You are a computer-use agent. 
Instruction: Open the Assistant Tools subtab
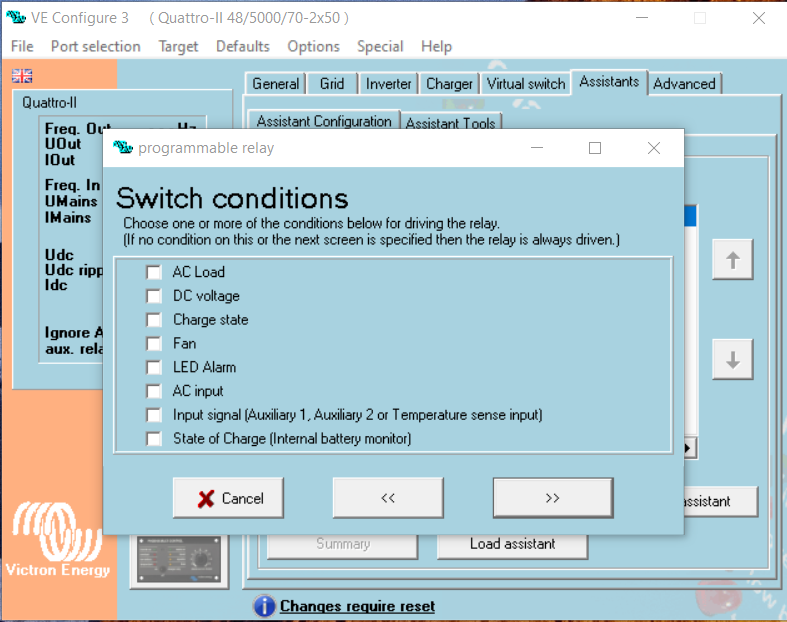[450, 123]
